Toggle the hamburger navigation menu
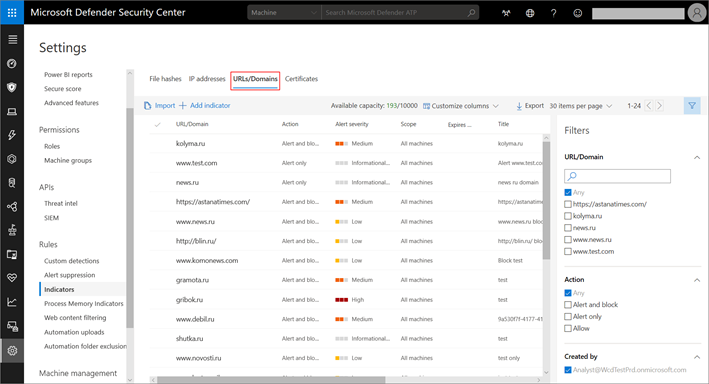Screen dimensions: 709x384 click(12, 40)
